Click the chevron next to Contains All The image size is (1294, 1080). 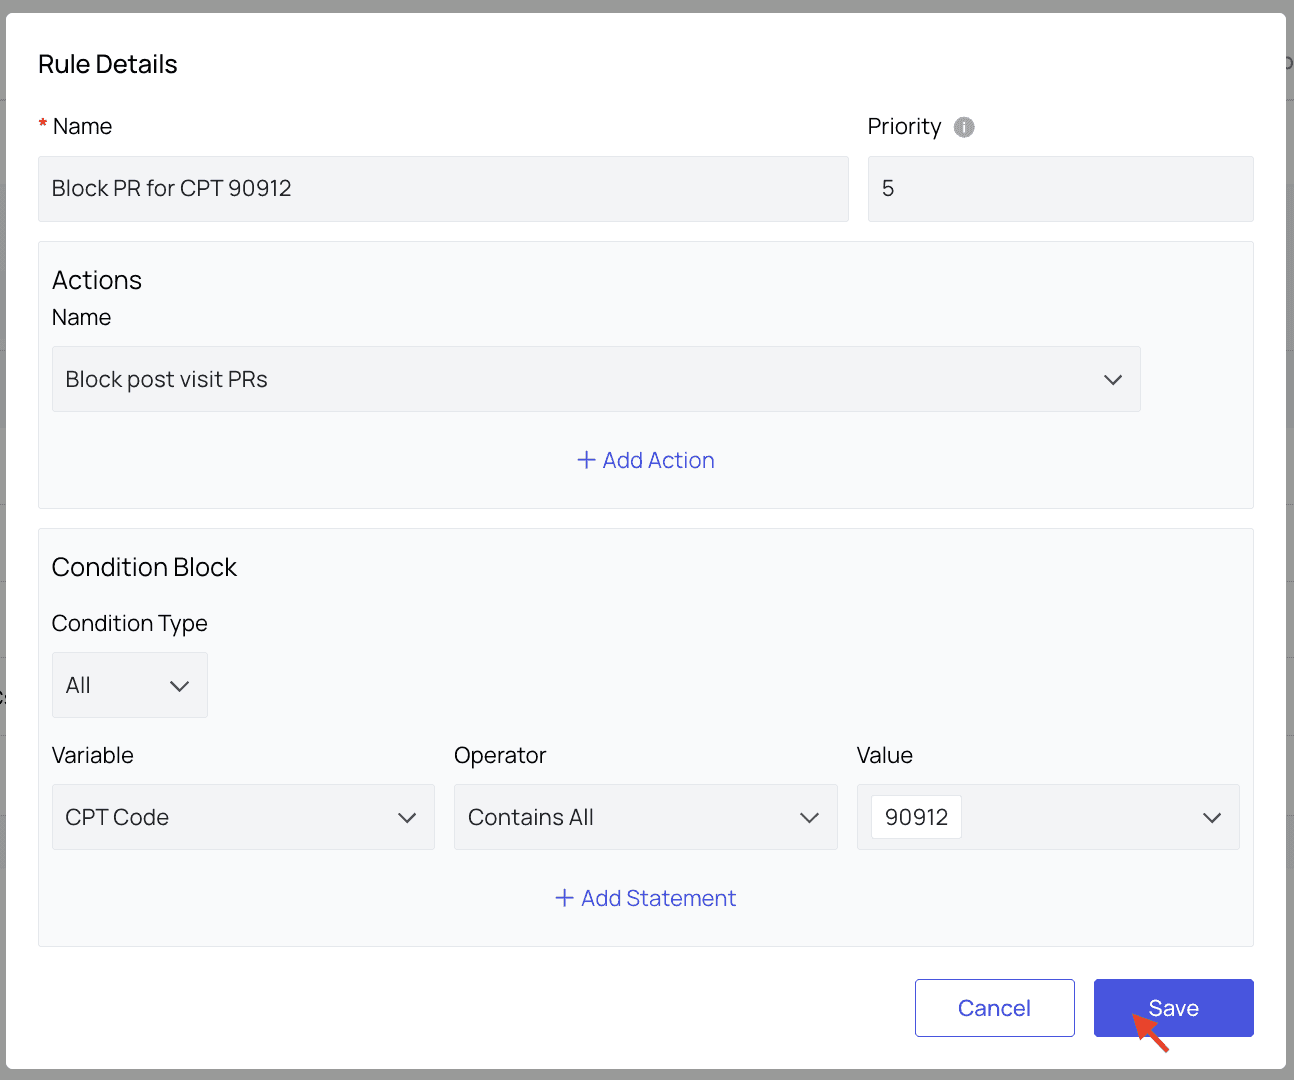pos(810,818)
